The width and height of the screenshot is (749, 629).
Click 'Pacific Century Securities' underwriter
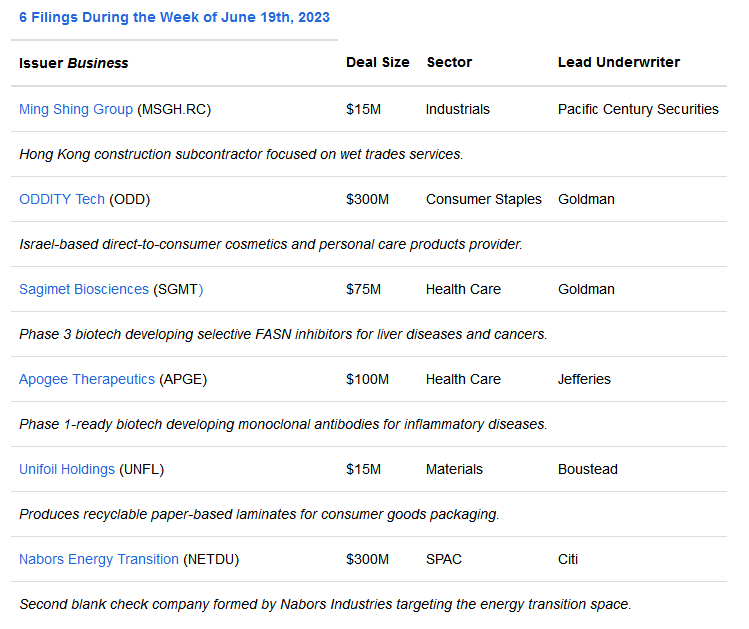638,109
